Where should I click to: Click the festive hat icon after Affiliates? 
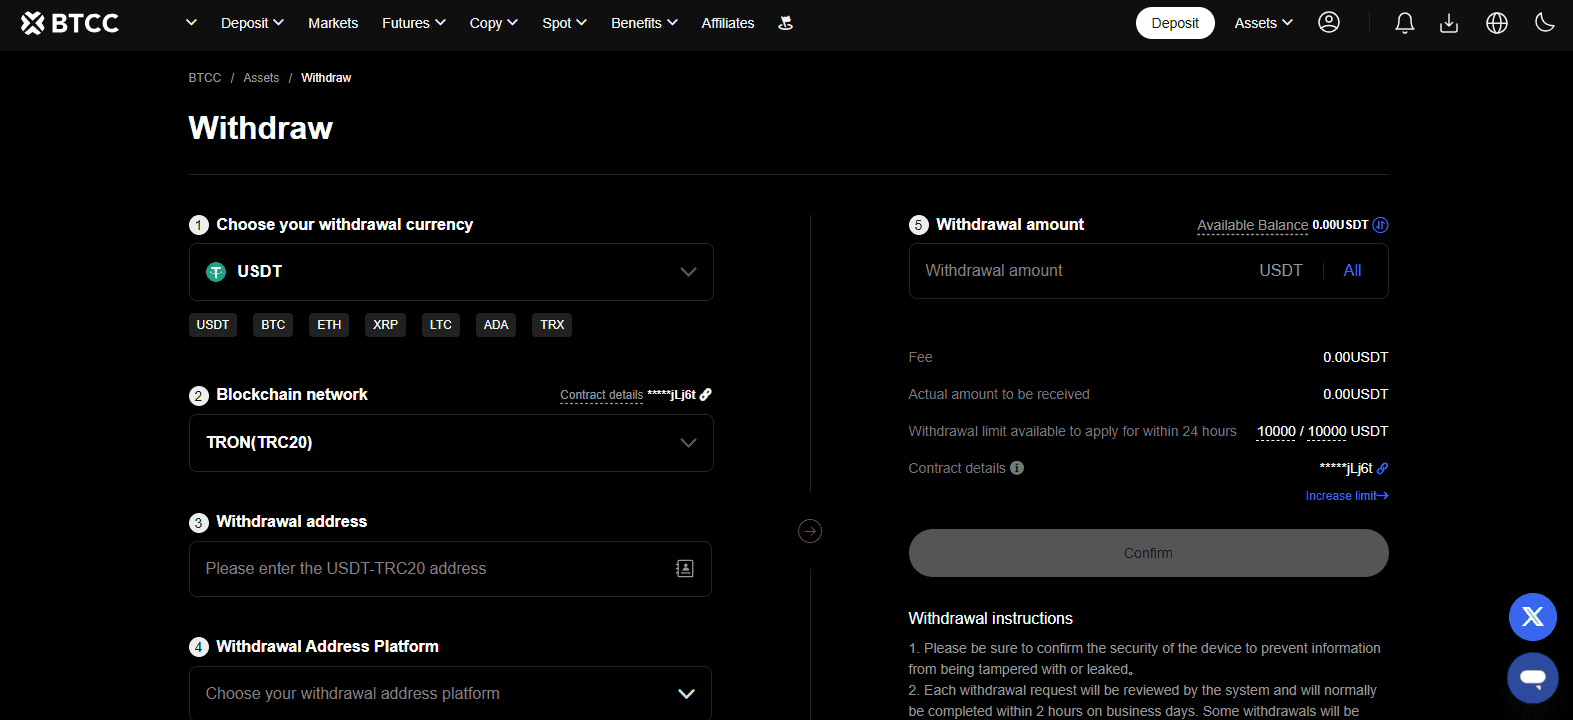point(786,23)
